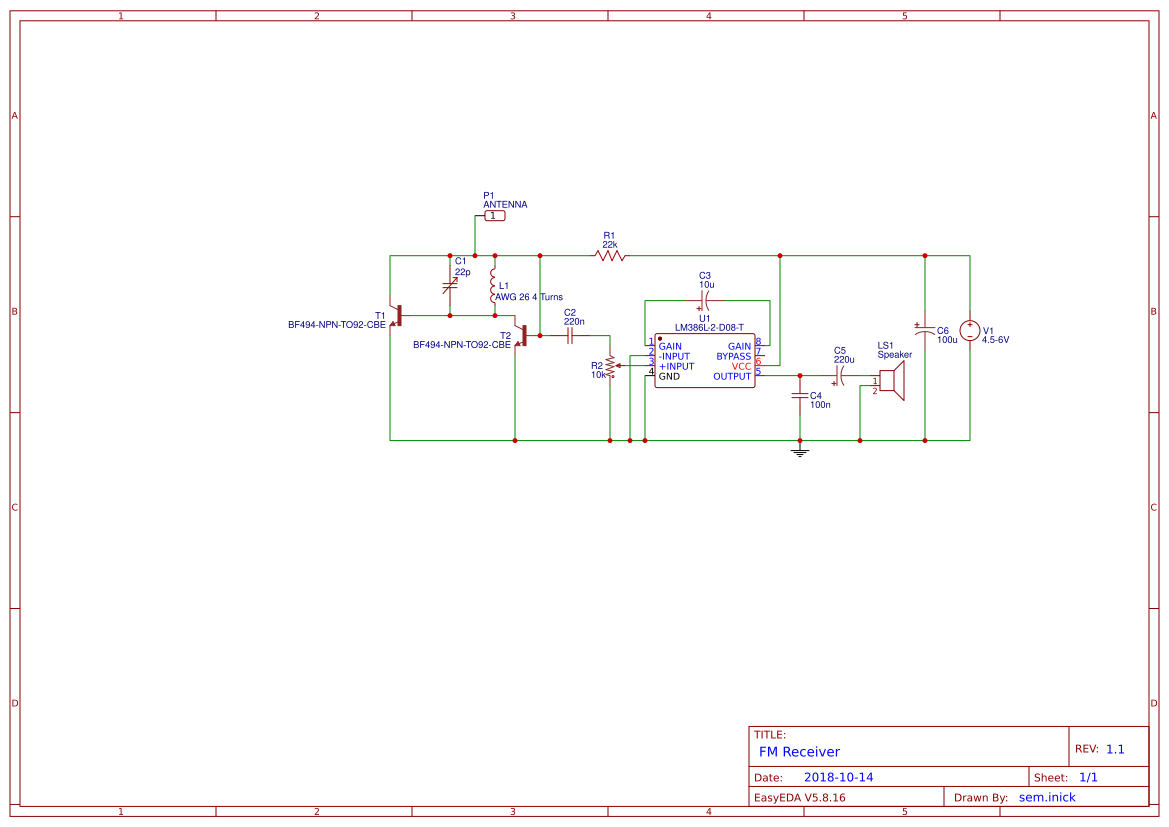
Task: Select resistor R1 22k symbol
Action: 609,255
